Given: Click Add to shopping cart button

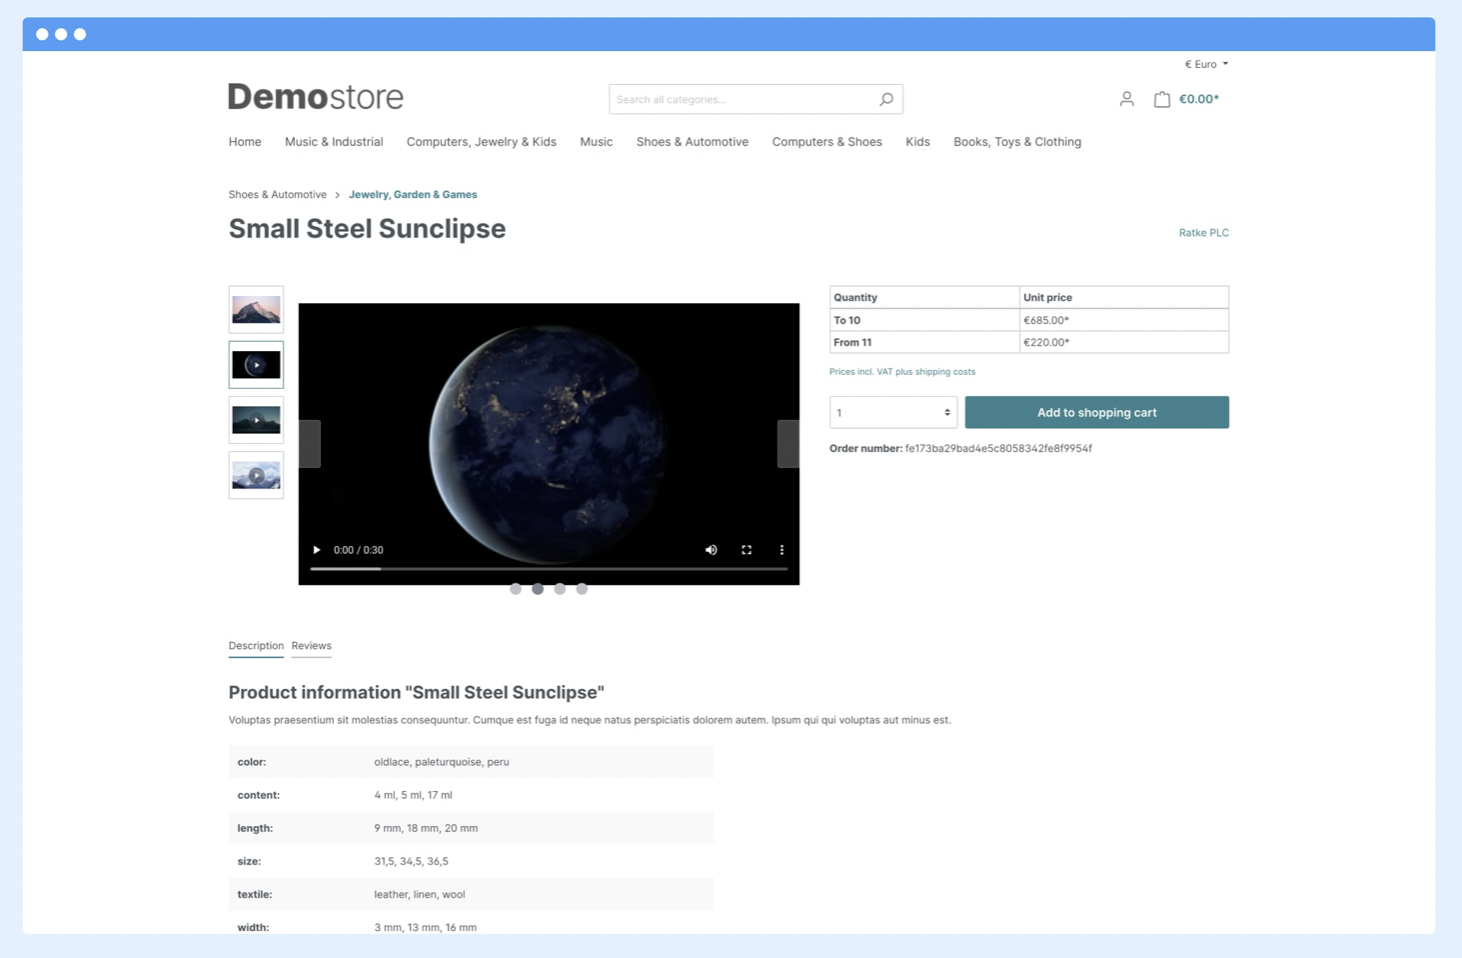Looking at the screenshot, I should [1096, 412].
